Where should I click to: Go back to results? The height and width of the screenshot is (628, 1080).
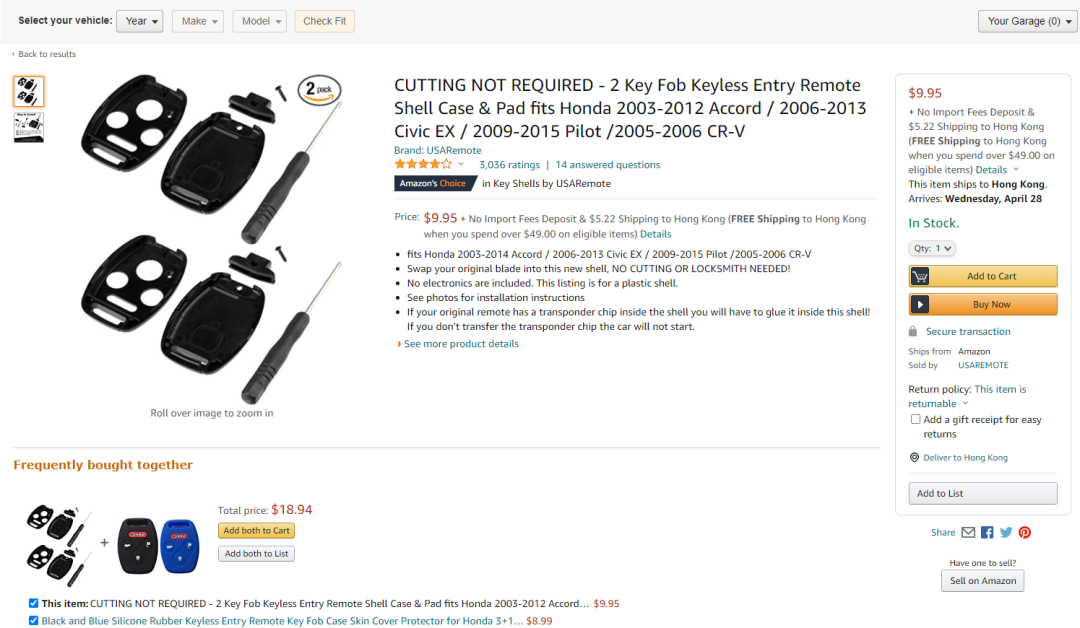44,54
